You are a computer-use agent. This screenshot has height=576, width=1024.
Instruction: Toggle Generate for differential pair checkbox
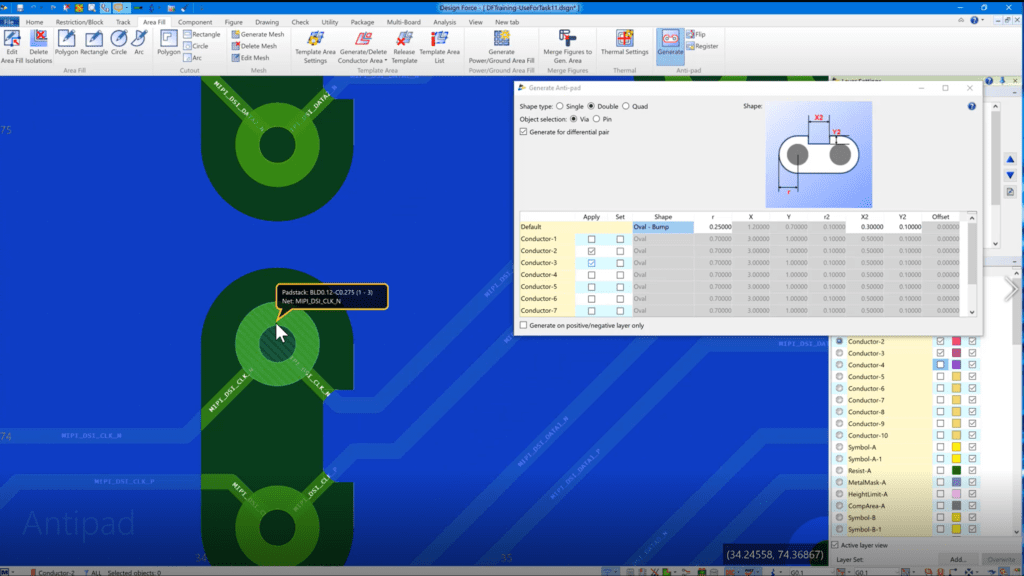[524, 131]
